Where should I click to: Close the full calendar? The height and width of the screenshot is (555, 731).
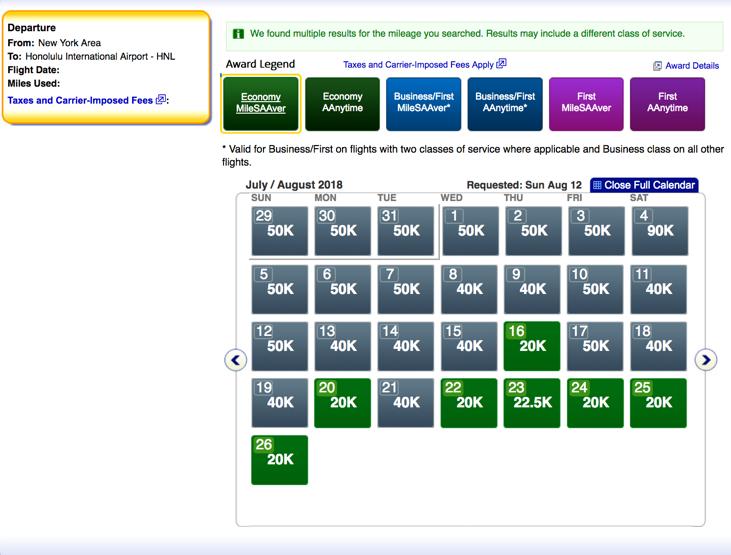tap(644, 185)
